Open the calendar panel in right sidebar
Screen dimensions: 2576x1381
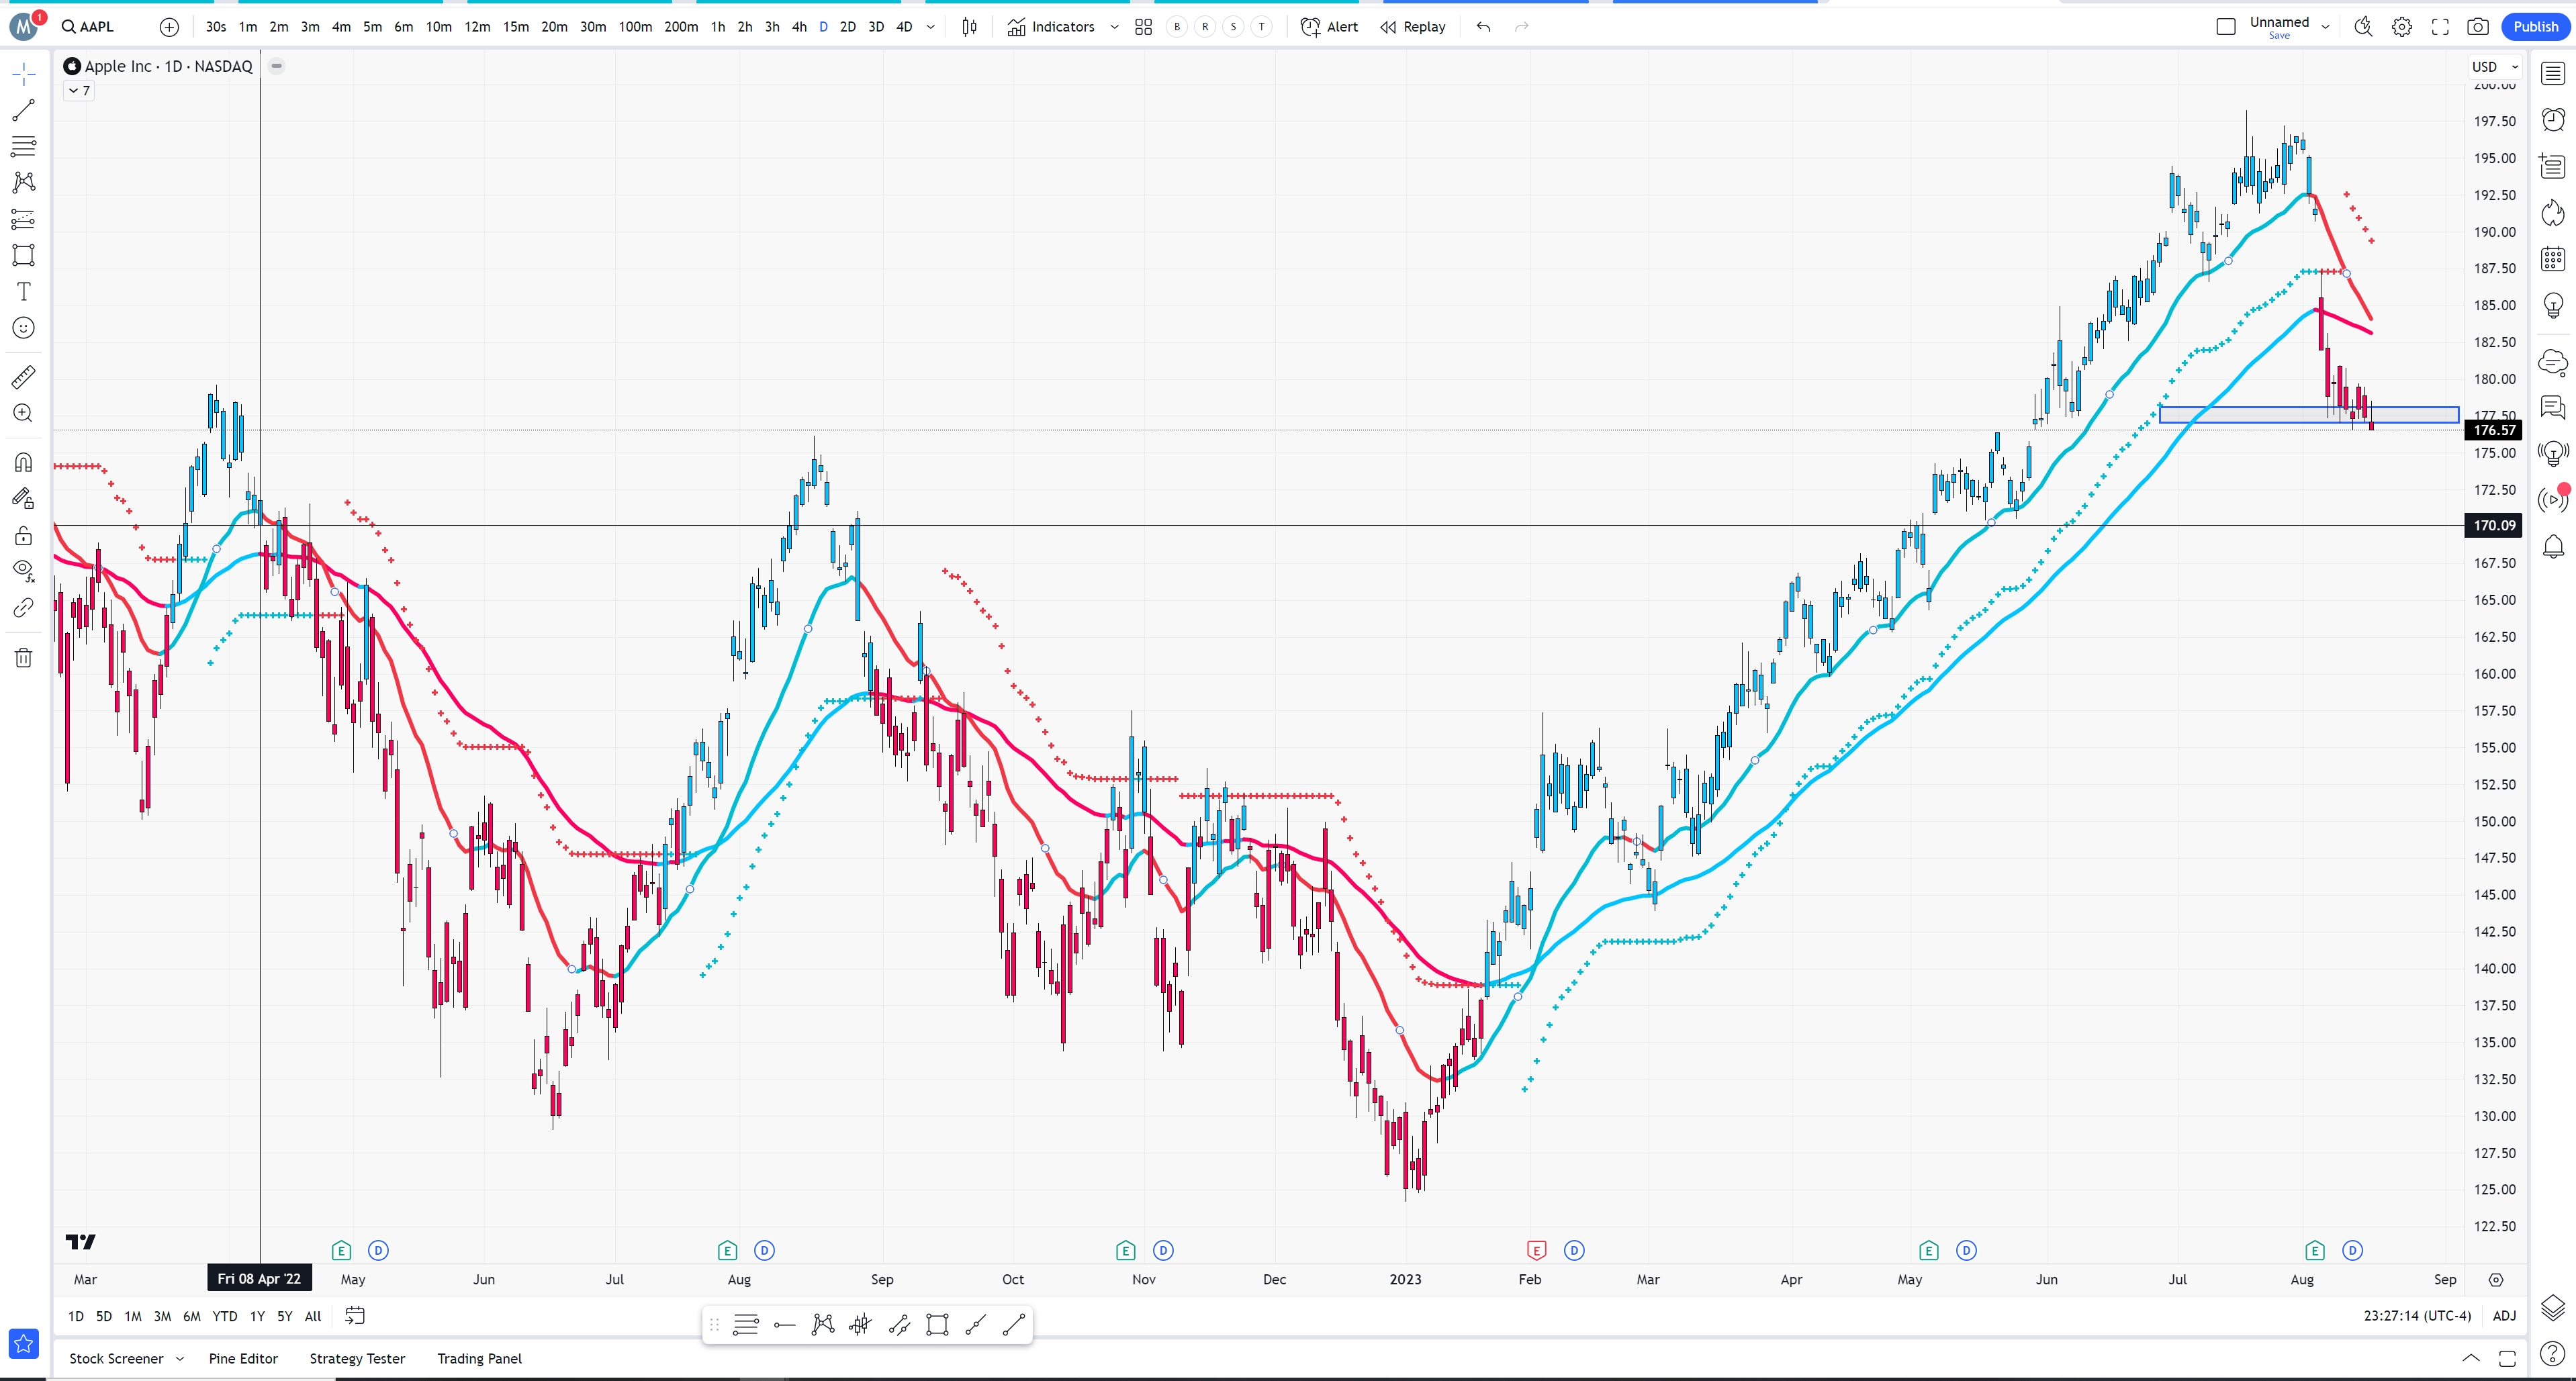(x=2553, y=259)
